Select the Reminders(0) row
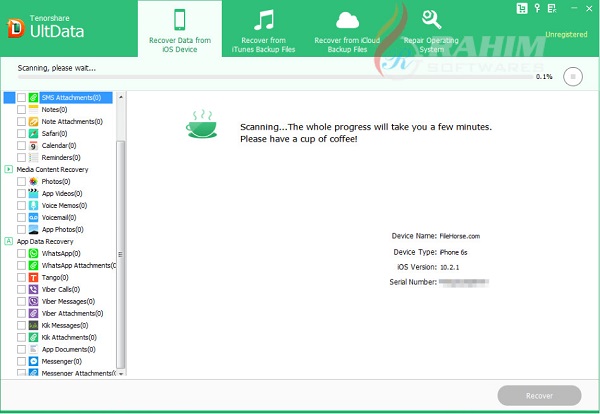 [x=61, y=158]
